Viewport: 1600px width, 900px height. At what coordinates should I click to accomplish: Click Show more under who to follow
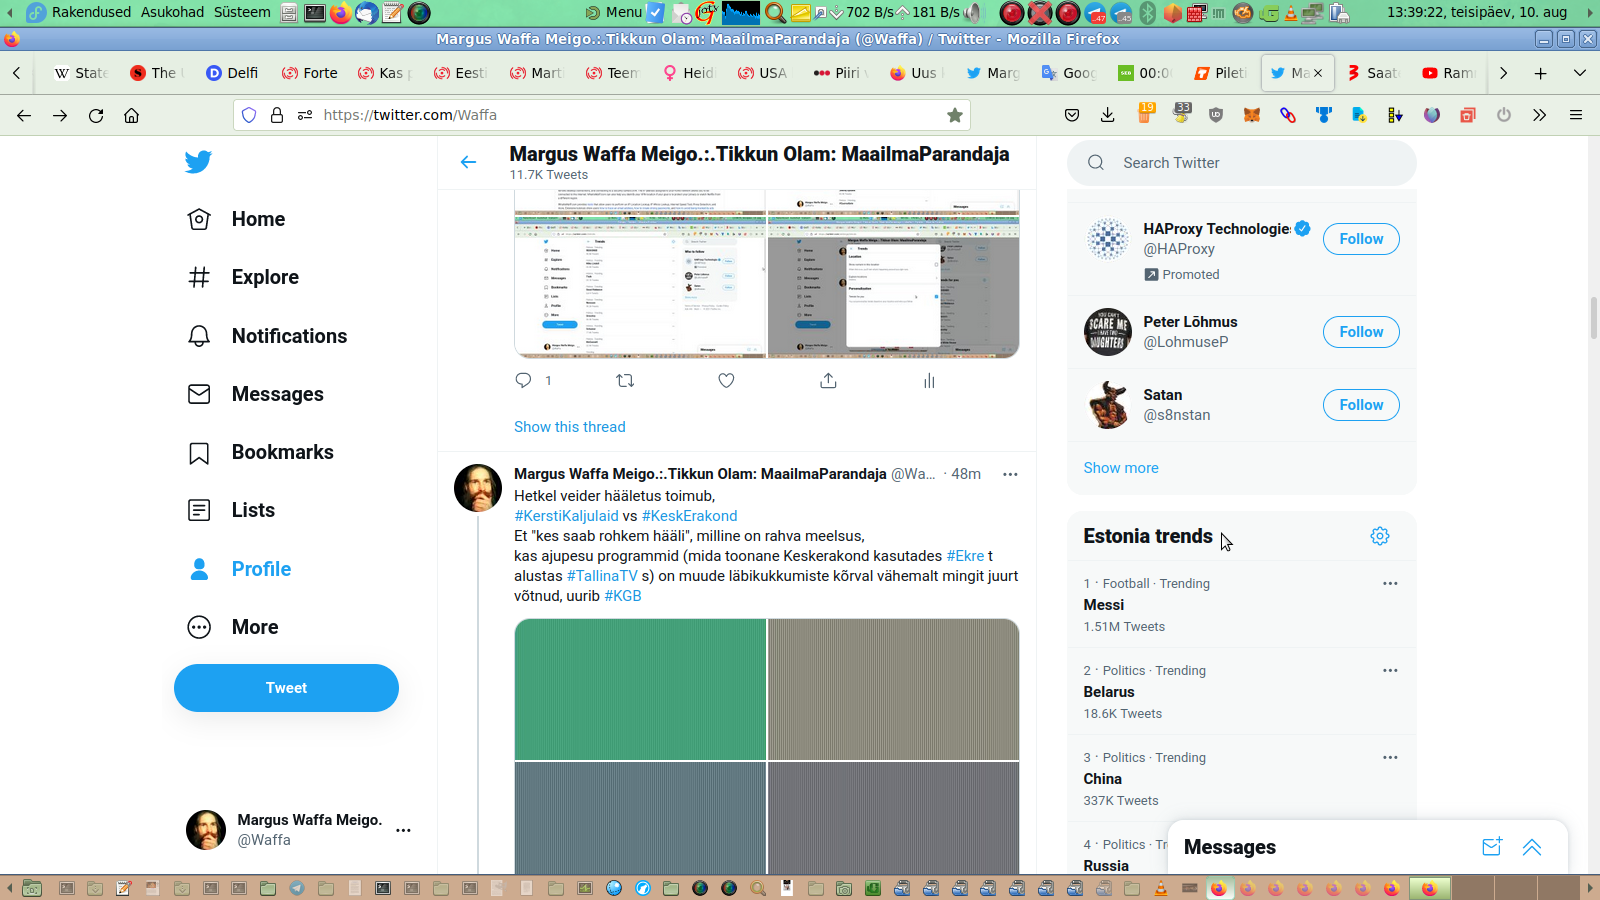pos(1121,468)
